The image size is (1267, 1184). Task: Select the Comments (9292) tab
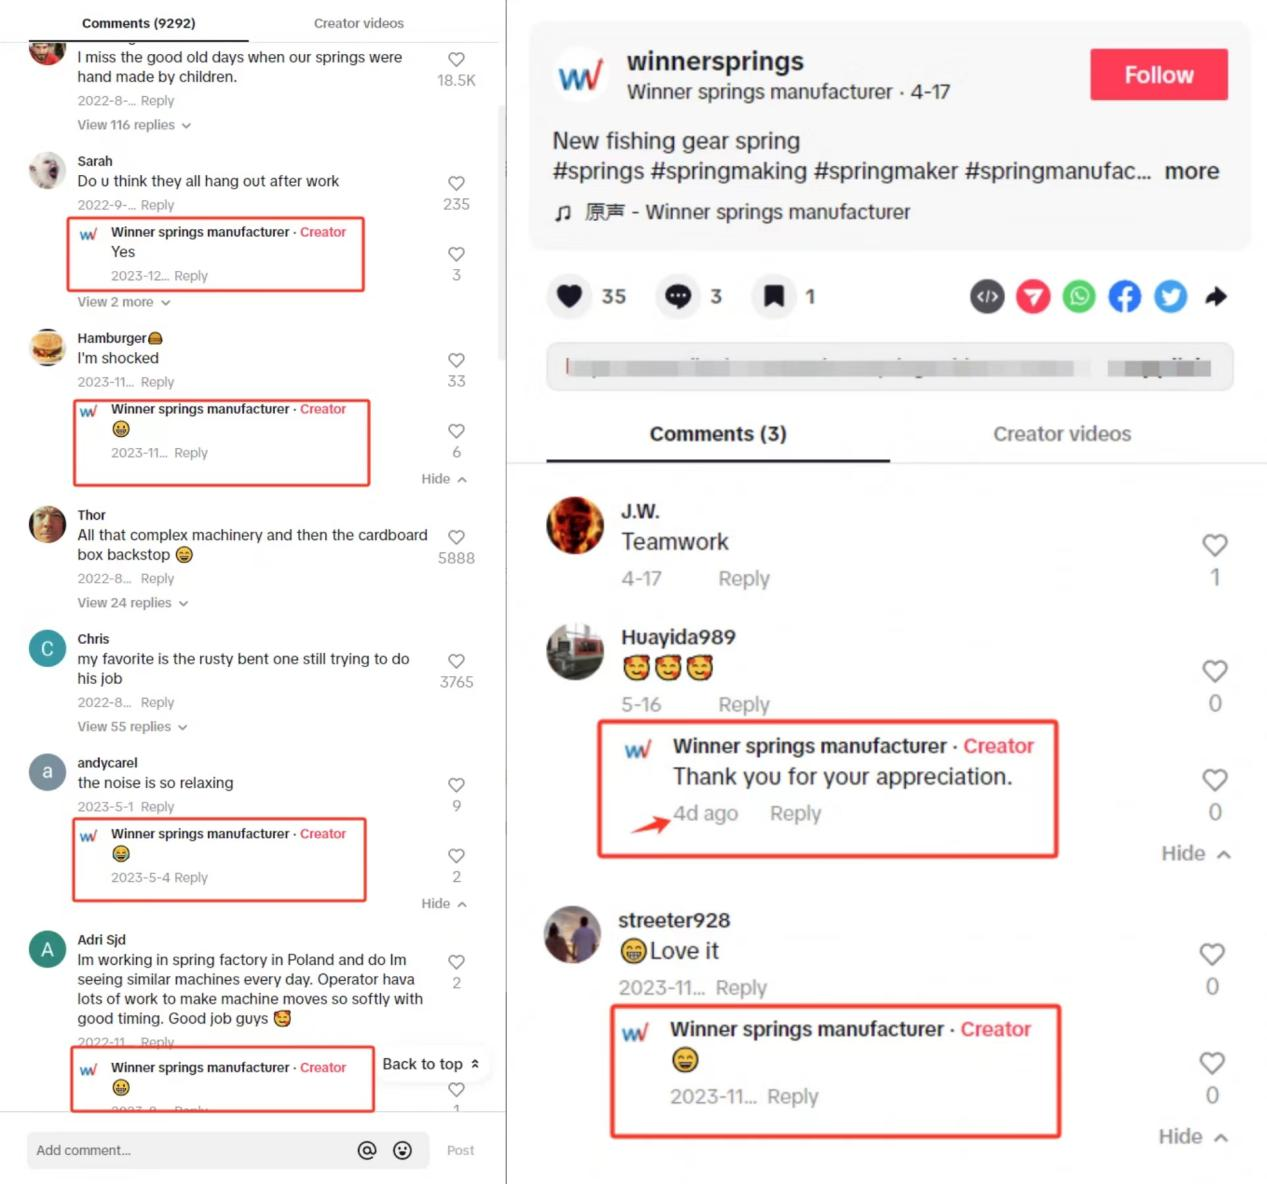(139, 23)
